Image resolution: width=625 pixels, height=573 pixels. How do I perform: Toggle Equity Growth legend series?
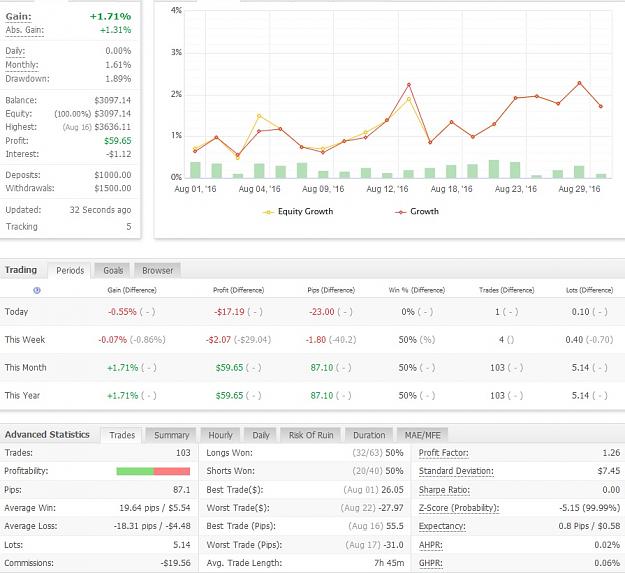(298, 212)
